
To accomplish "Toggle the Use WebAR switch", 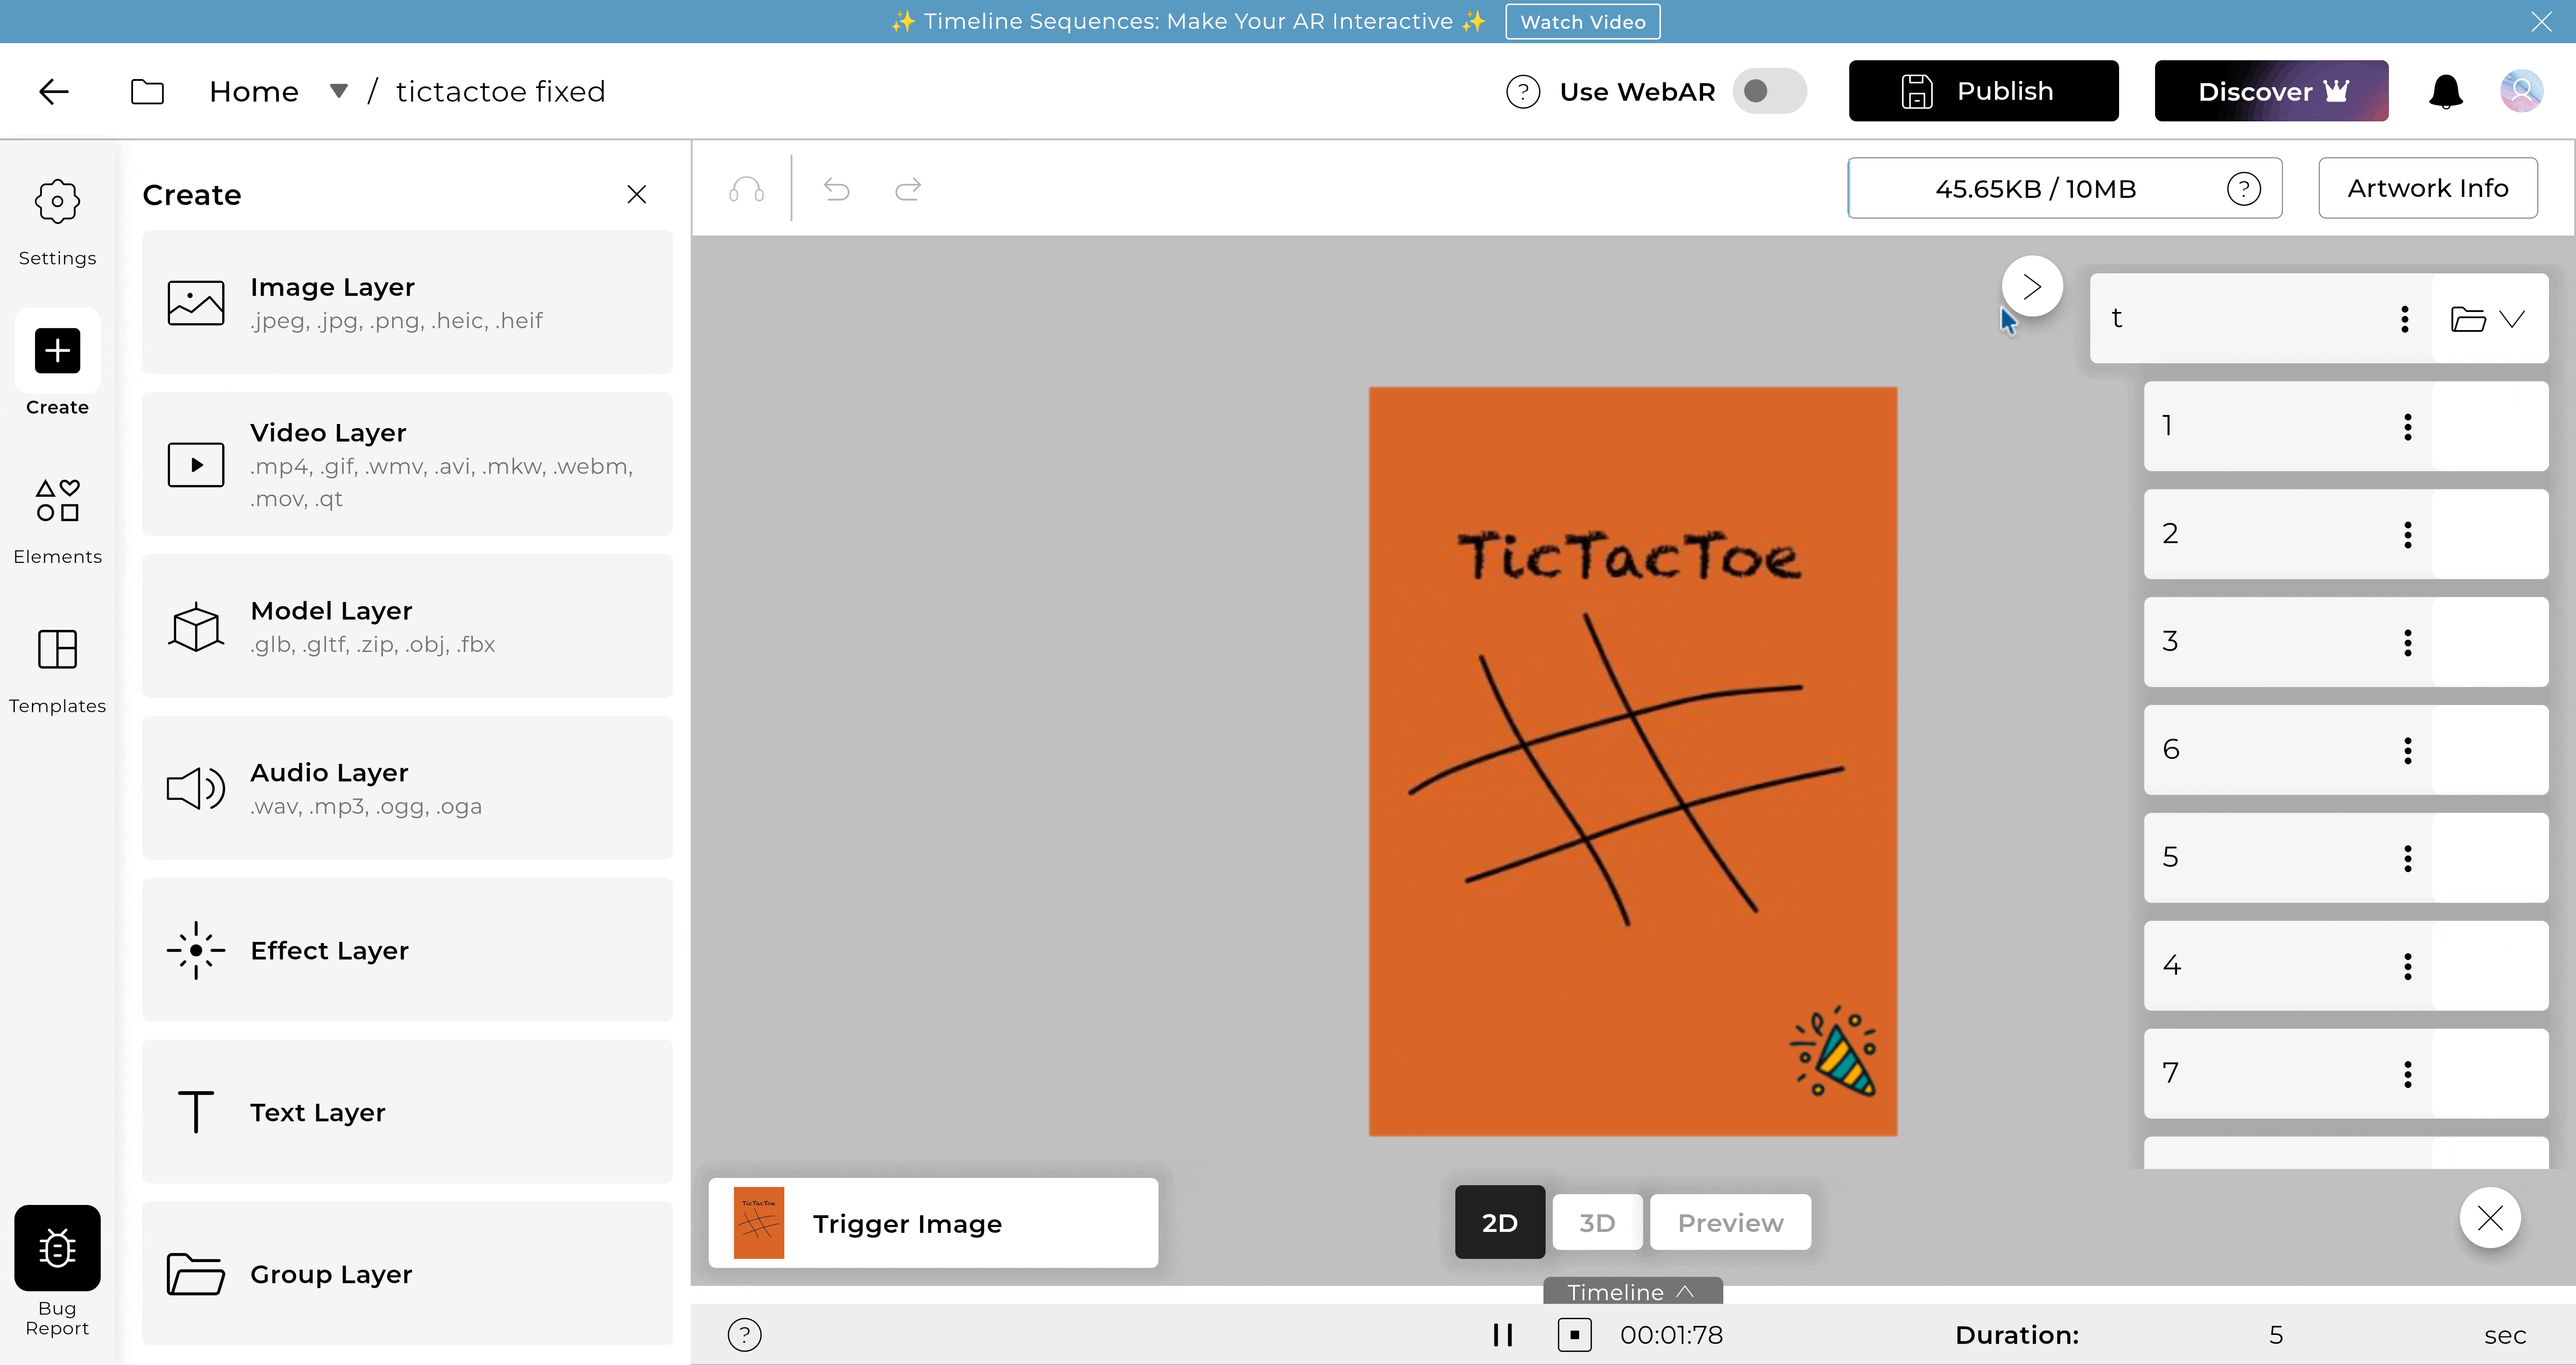I will (x=1769, y=91).
